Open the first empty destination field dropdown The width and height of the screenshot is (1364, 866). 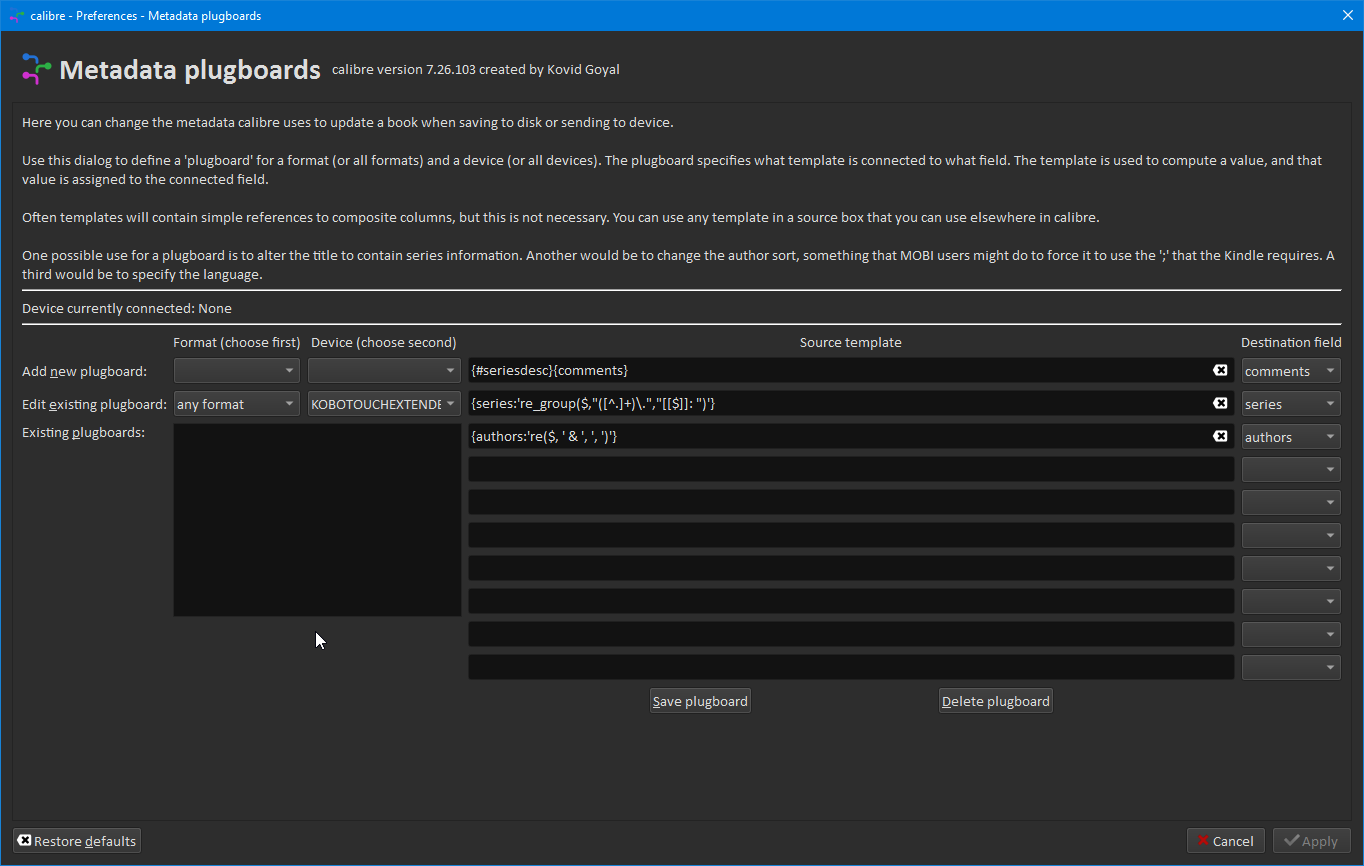pos(1291,470)
